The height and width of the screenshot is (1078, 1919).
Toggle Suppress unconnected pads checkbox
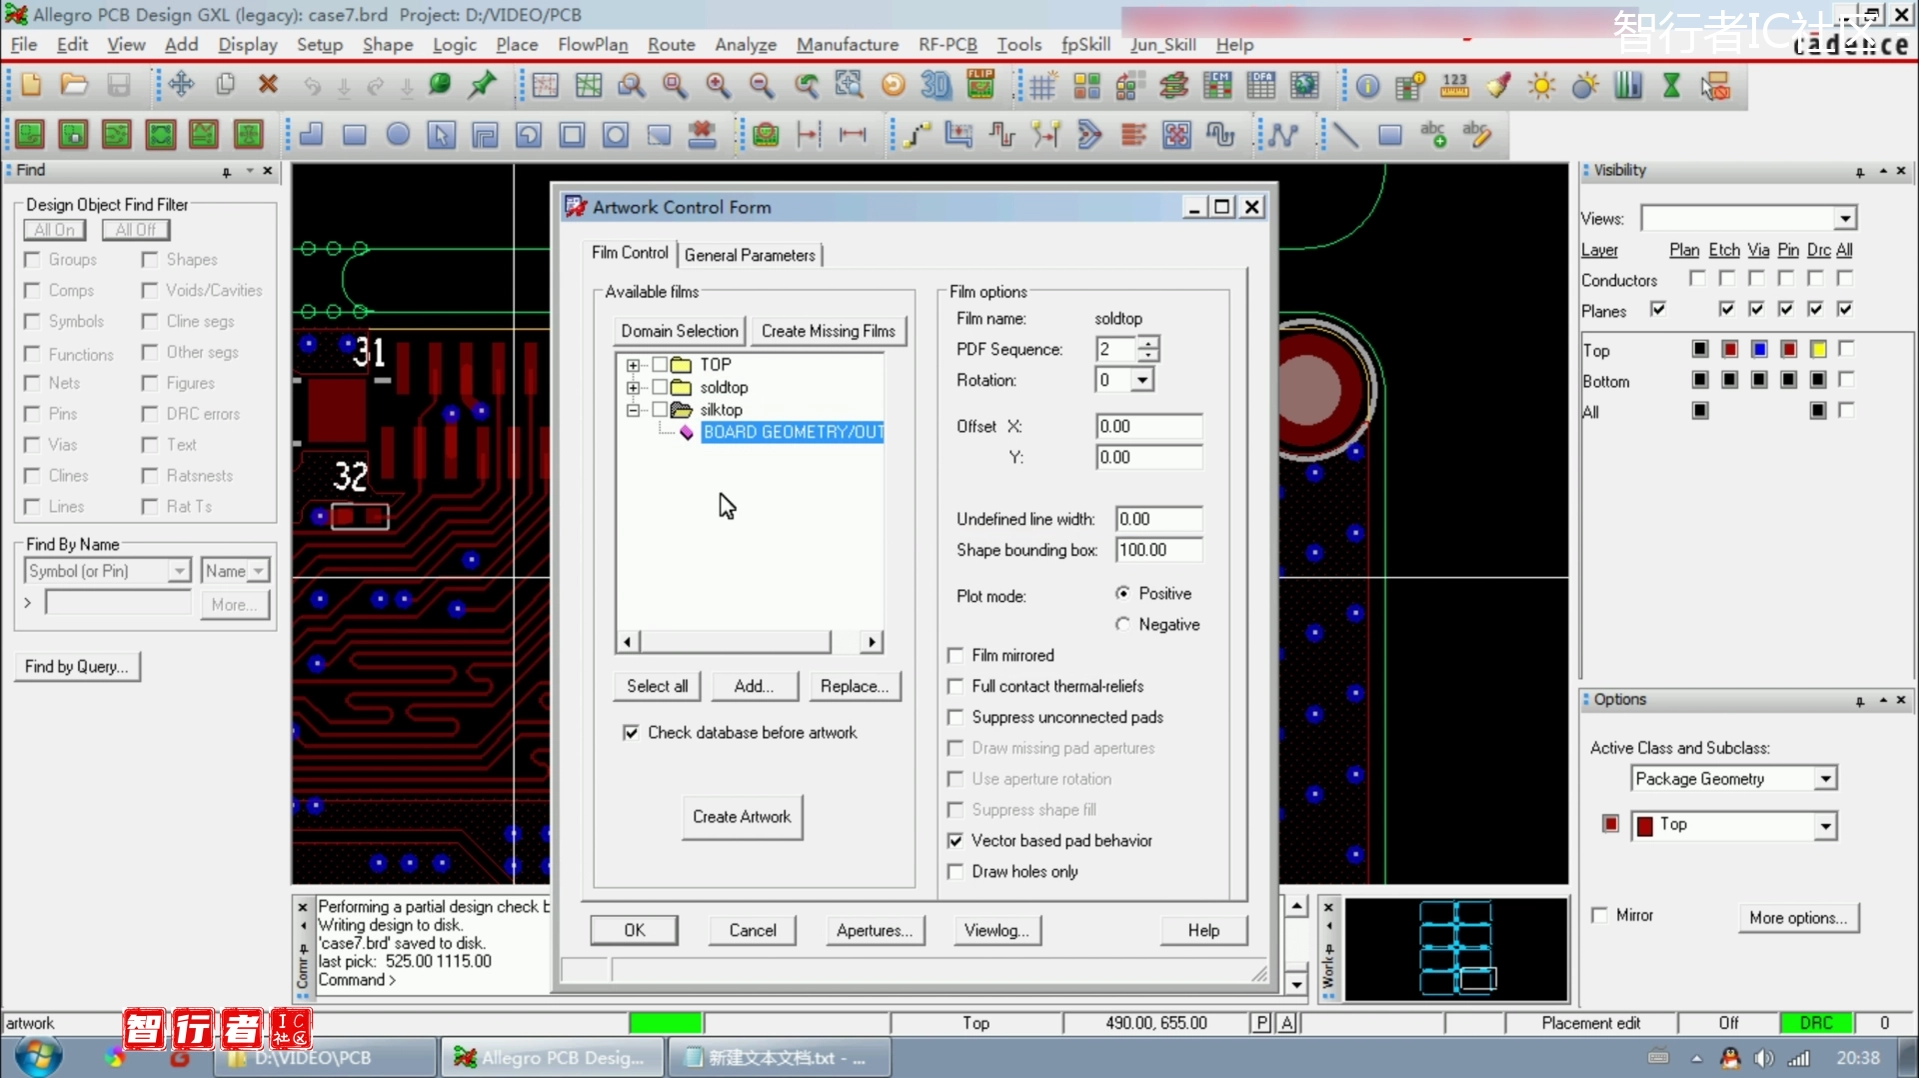(955, 717)
